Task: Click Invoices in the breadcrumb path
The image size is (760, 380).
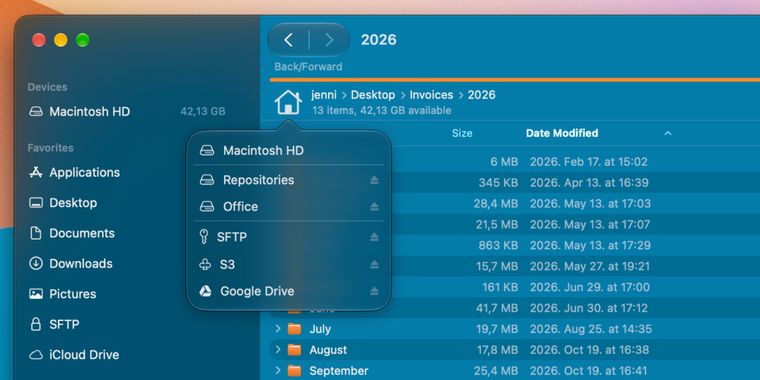Action: pos(431,95)
